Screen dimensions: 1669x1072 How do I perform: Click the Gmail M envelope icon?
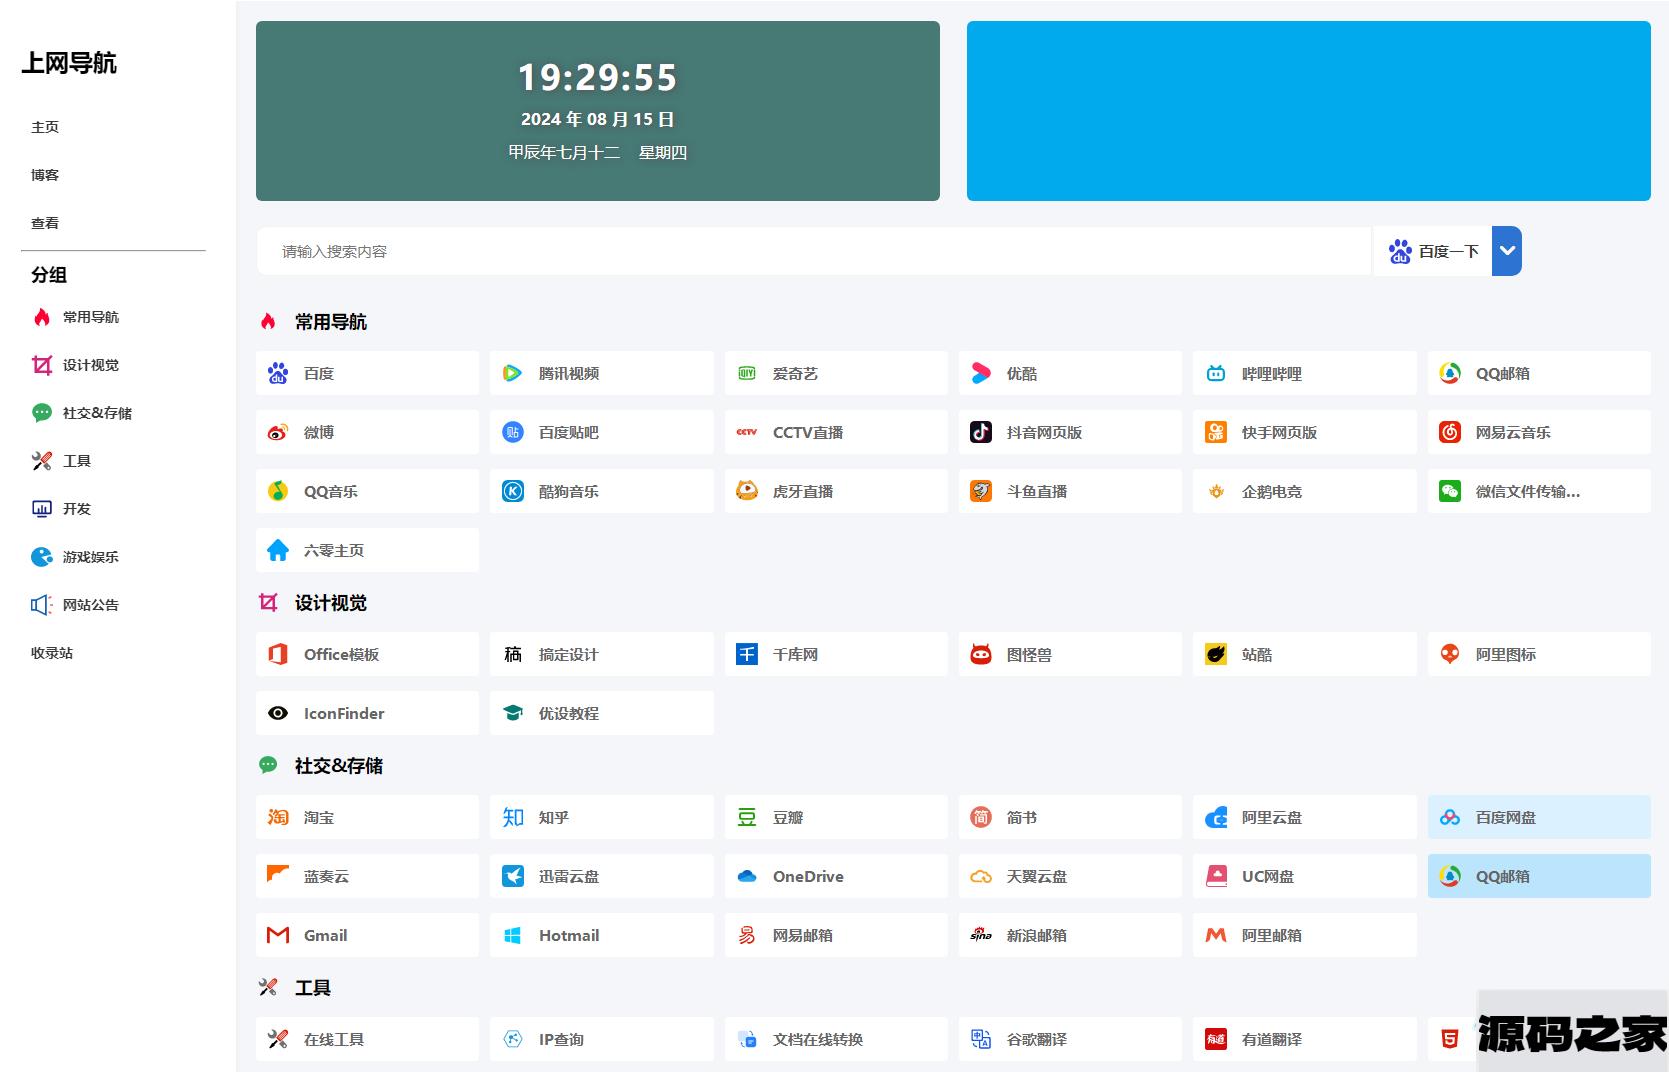[x=278, y=935]
